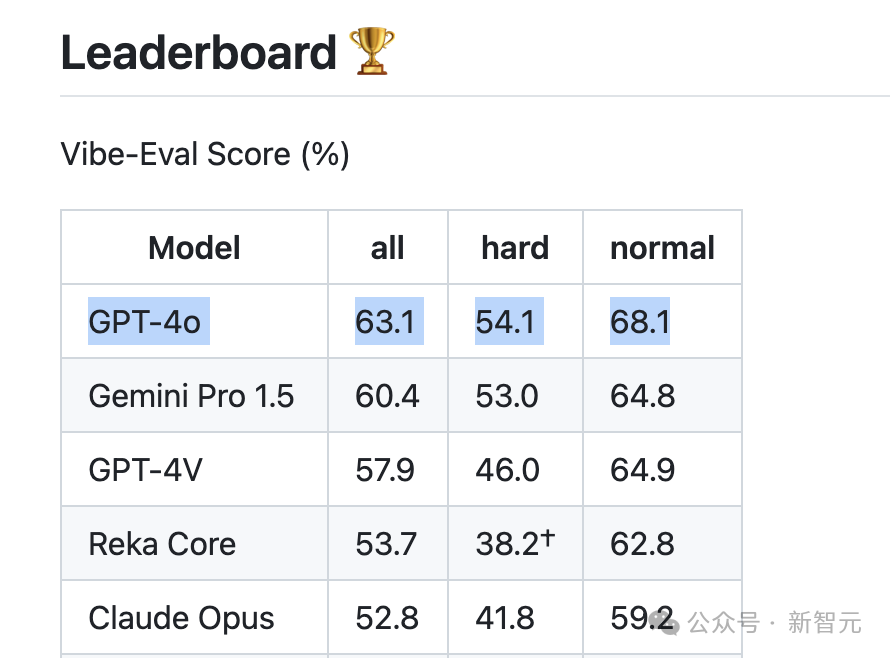Click the highlighted GPT-4o model cell
890x658 pixels.
(149, 321)
